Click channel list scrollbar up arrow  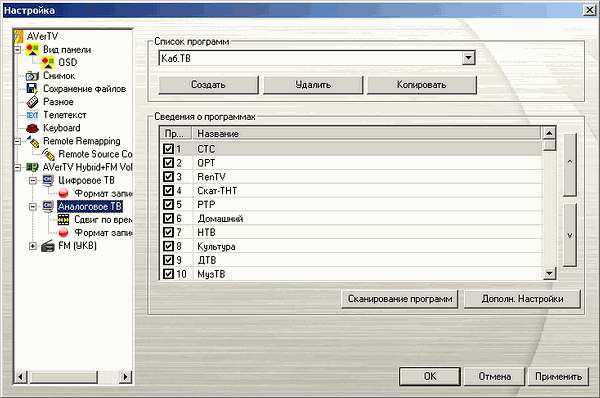[x=549, y=133]
